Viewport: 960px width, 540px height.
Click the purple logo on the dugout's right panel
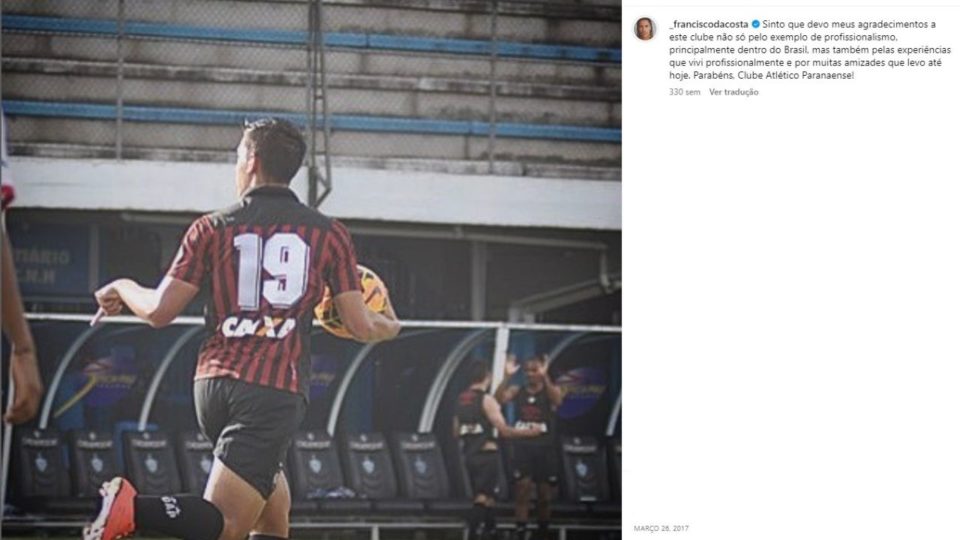[x=580, y=391]
